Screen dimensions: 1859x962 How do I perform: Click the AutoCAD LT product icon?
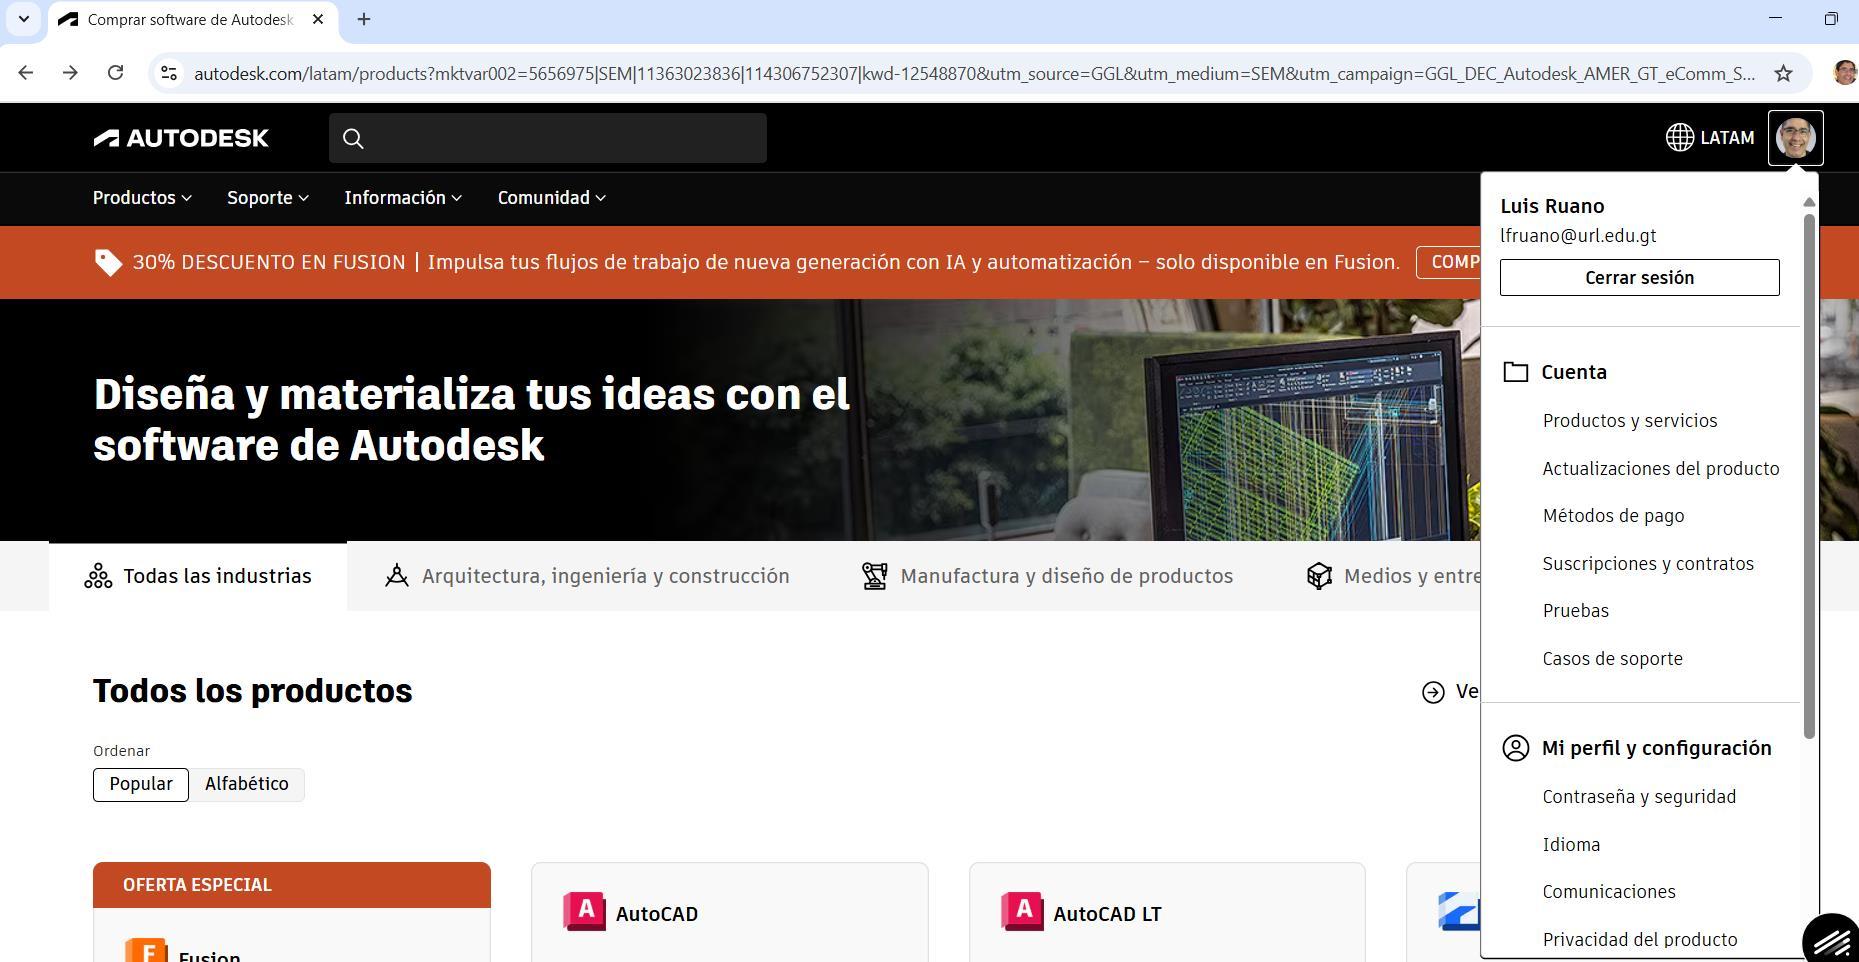(x=1022, y=912)
